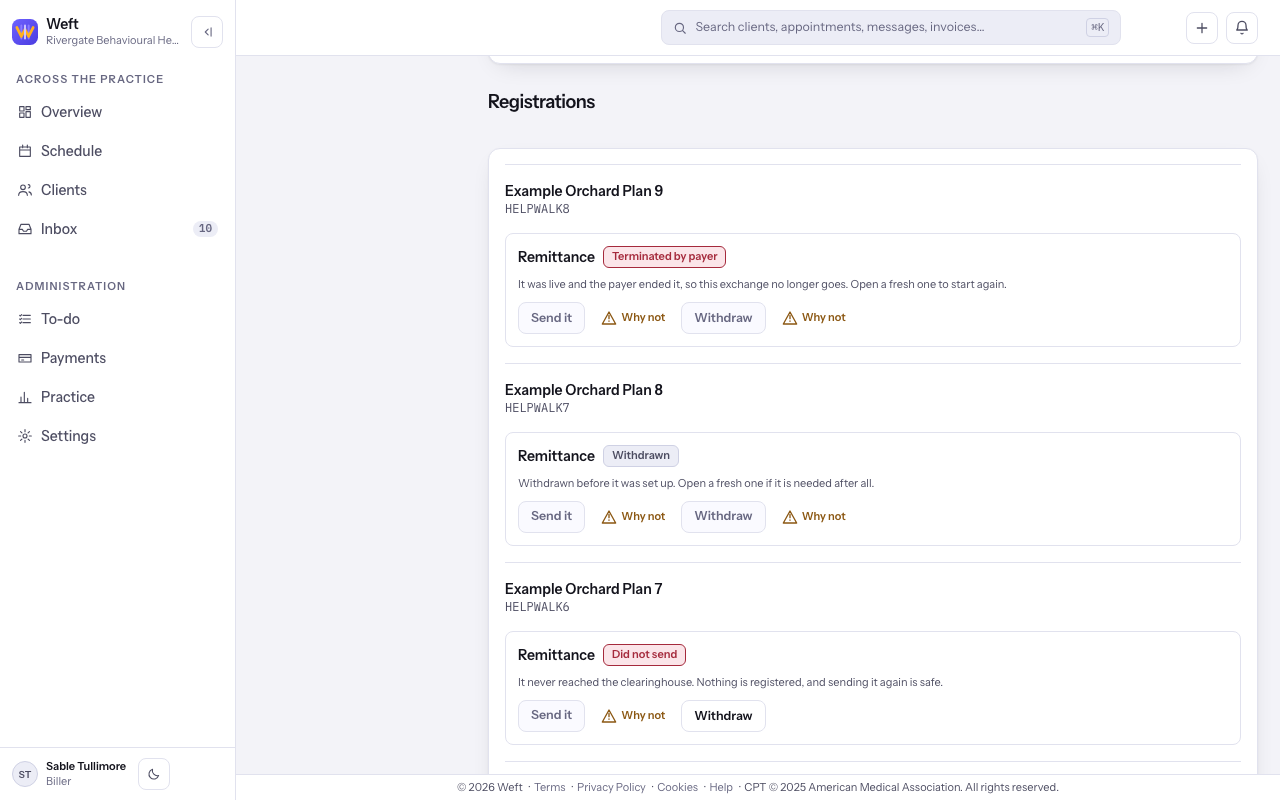Click the Withdrawn status badge
Screen dimensions: 1280x800
(x=641, y=456)
